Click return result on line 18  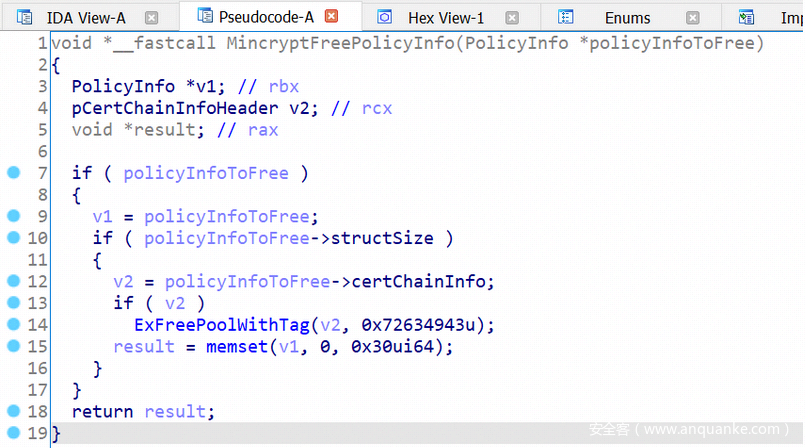point(143,412)
